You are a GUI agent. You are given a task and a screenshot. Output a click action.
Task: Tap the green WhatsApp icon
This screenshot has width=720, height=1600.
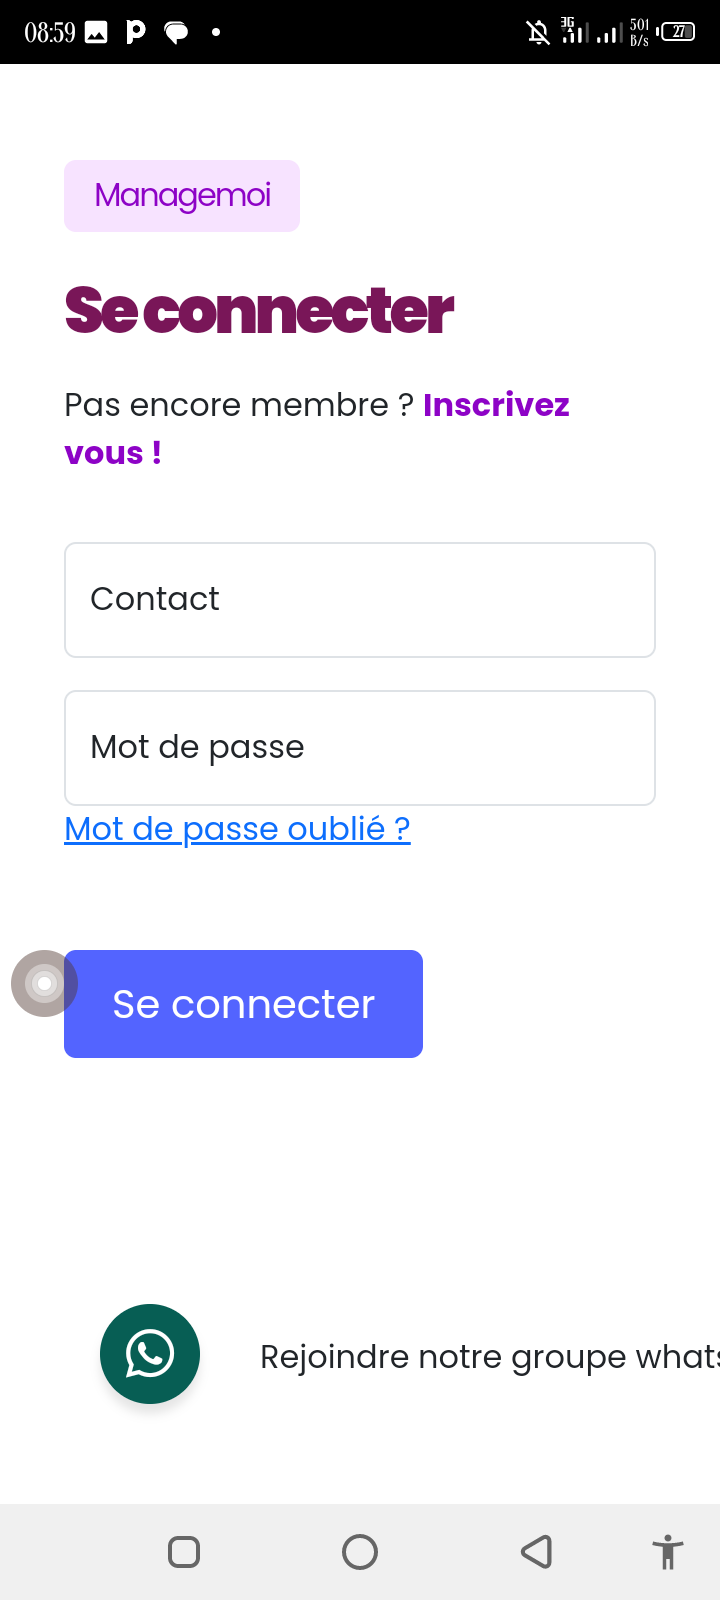(150, 1354)
